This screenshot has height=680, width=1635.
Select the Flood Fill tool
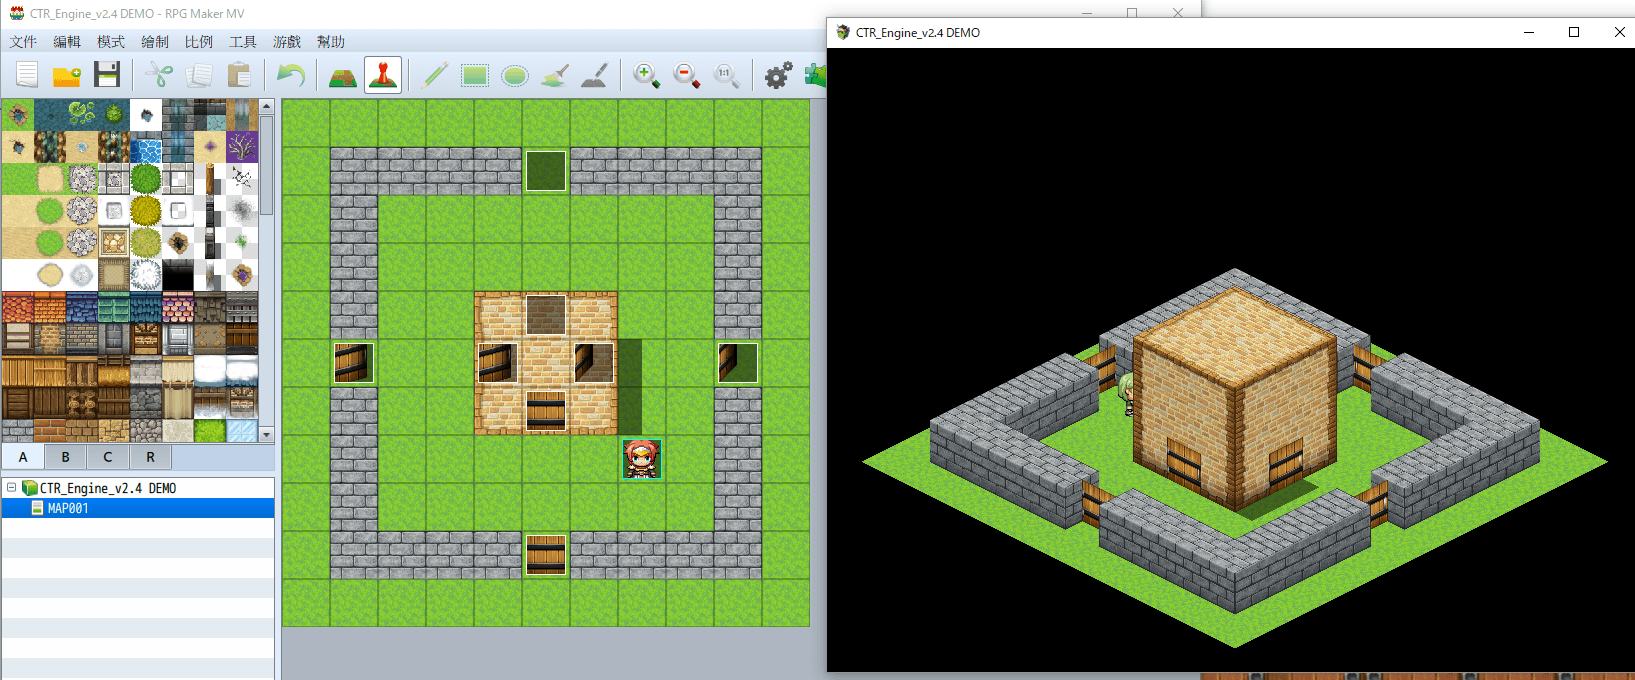(x=555, y=75)
